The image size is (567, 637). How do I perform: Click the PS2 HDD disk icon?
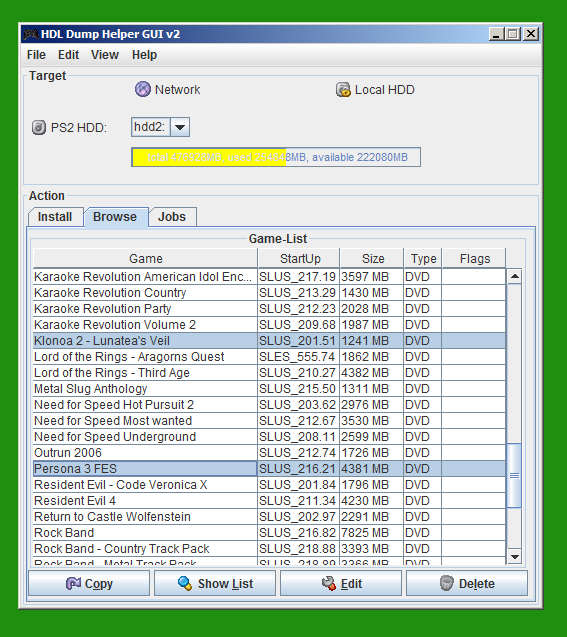(x=39, y=128)
